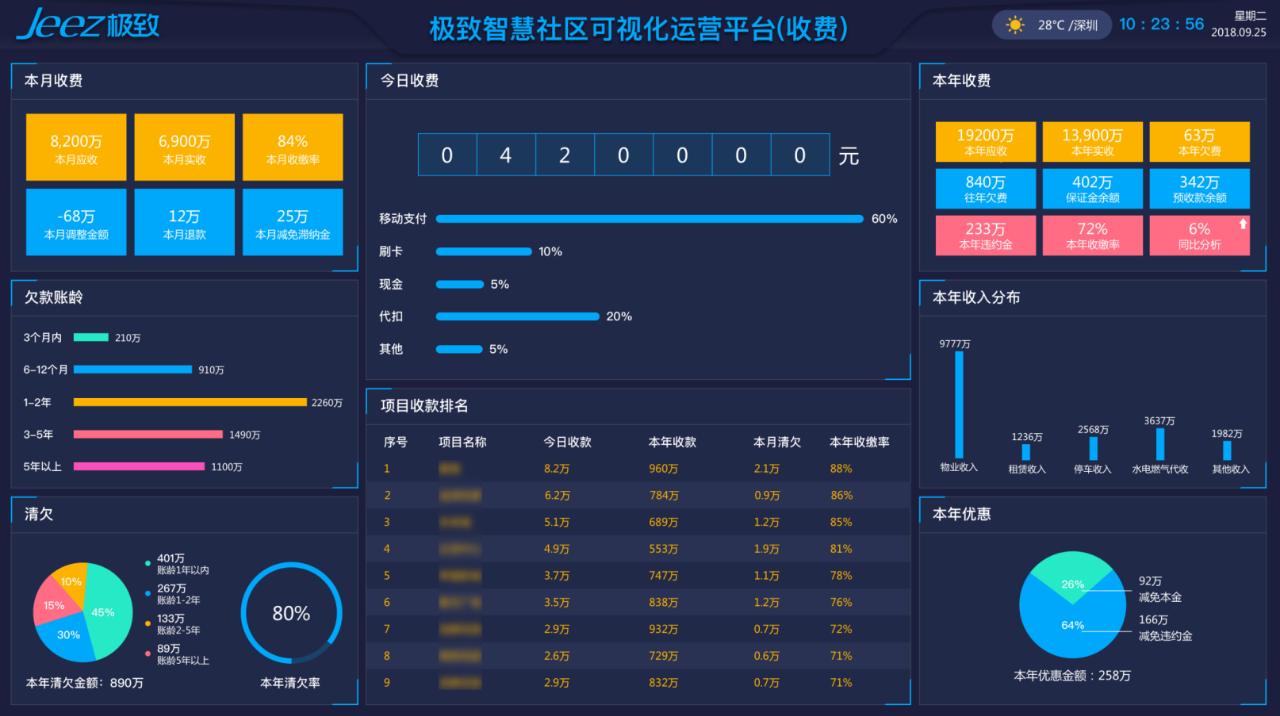The height and width of the screenshot is (716, 1280).
Task: Select ranking row 6 with 838万
Action: (x=638, y=603)
